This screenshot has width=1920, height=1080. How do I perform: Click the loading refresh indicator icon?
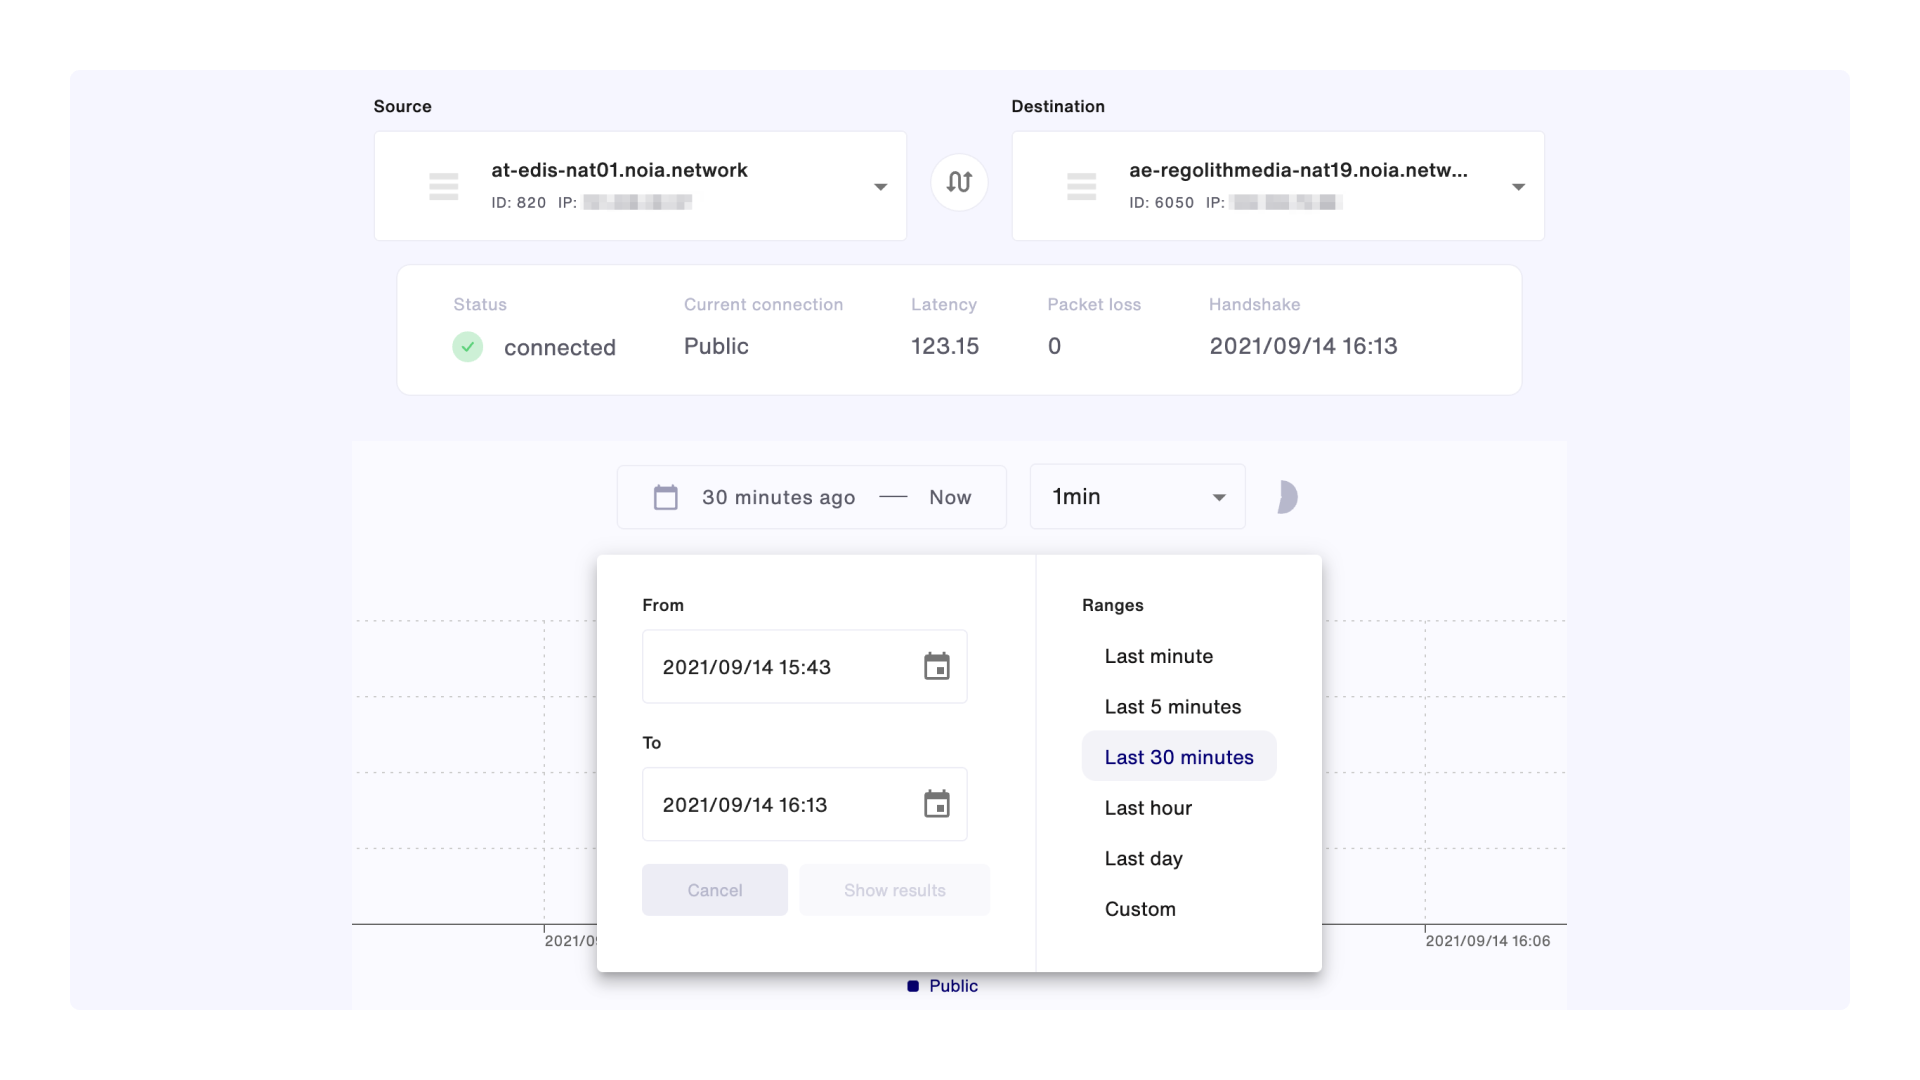pyautogui.click(x=1286, y=497)
